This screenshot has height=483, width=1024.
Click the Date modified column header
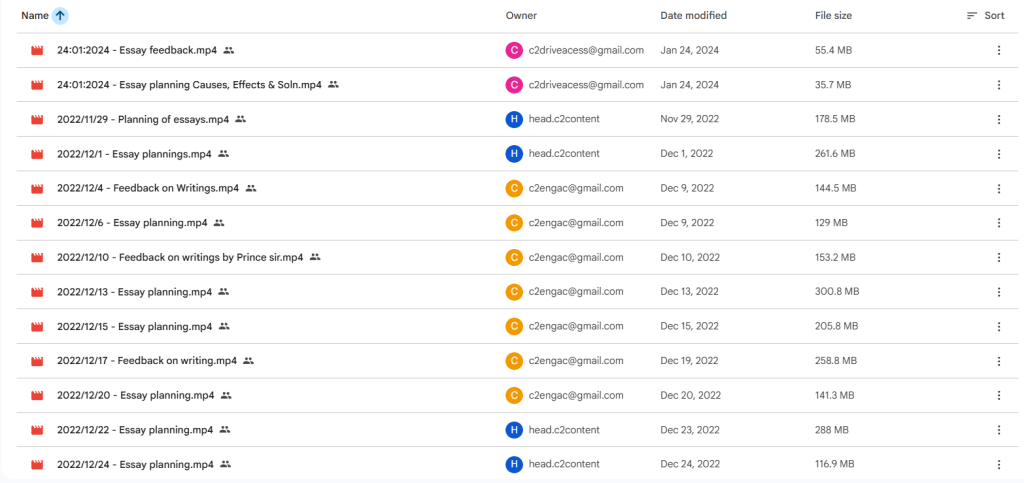coord(693,16)
